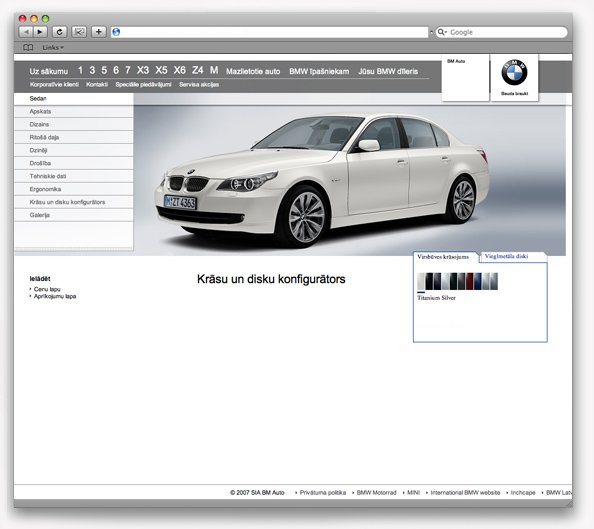
Task: Open the X6 model menu item
Action: 180,70
